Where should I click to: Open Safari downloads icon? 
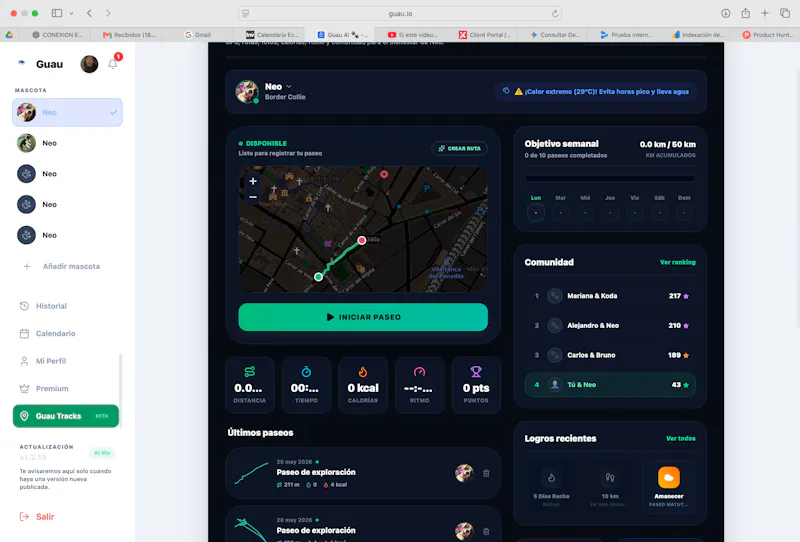click(x=726, y=13)
